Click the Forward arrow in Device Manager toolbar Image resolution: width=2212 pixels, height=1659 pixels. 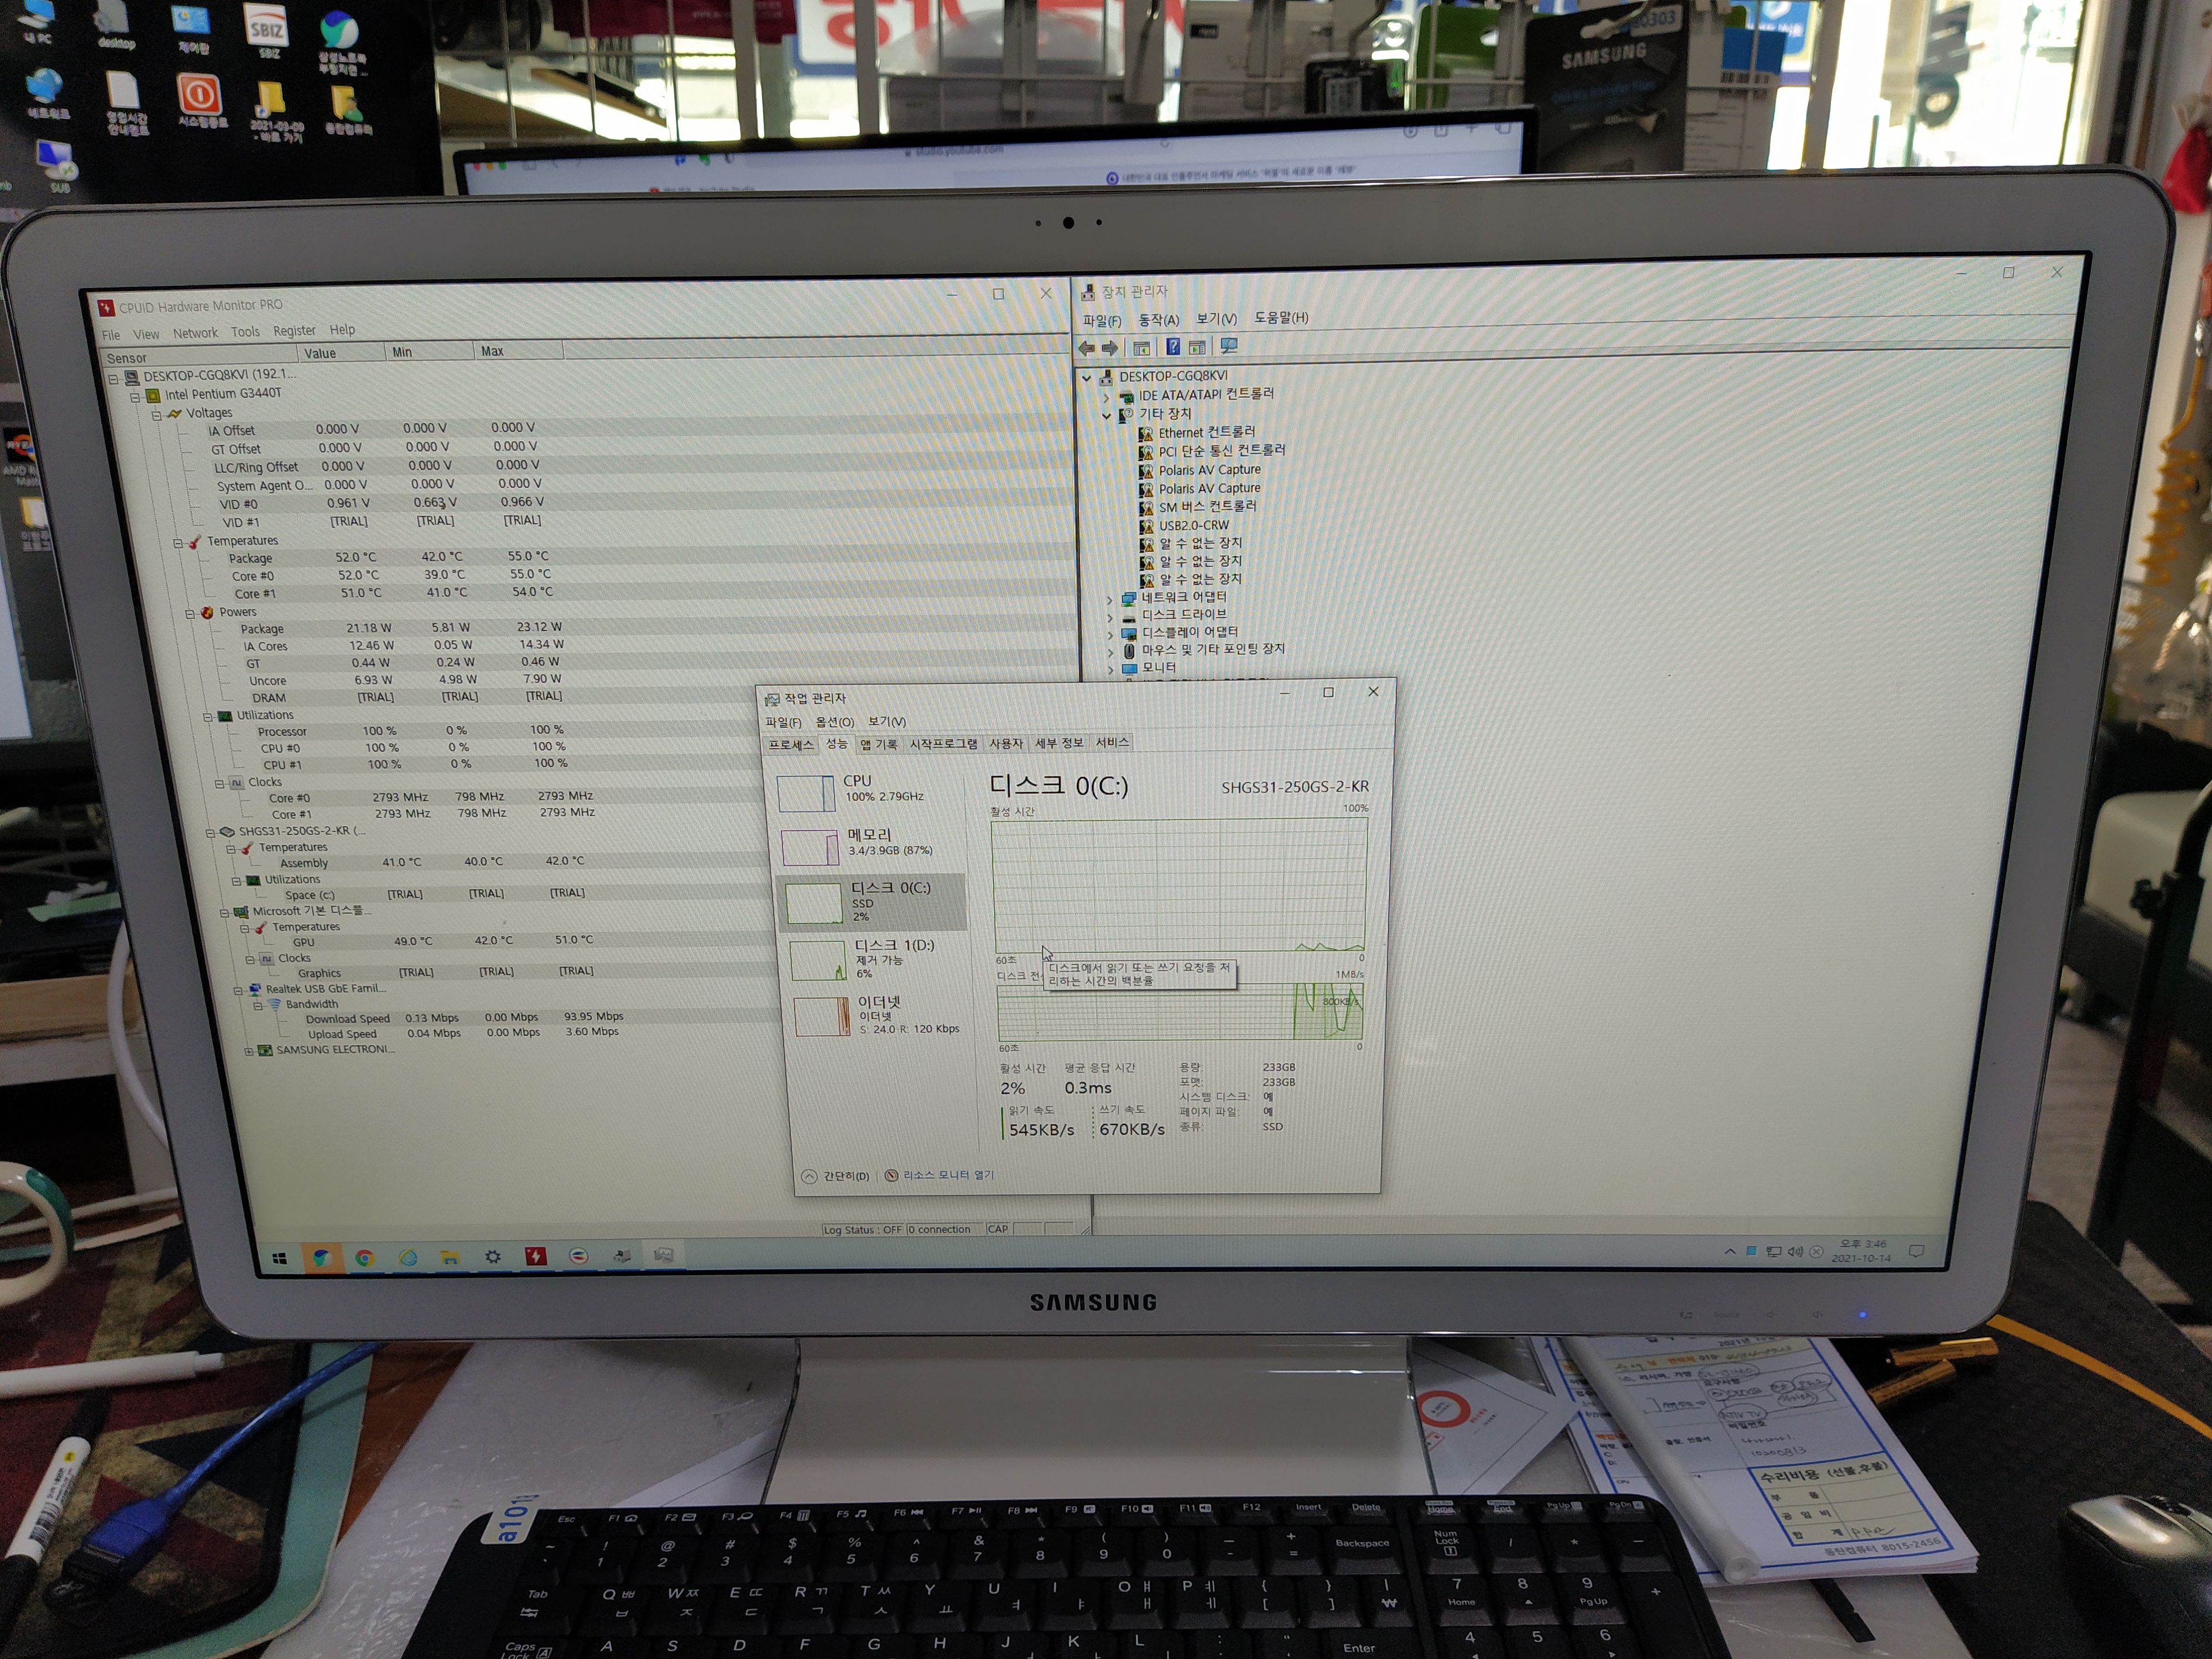coord(1110,348)
